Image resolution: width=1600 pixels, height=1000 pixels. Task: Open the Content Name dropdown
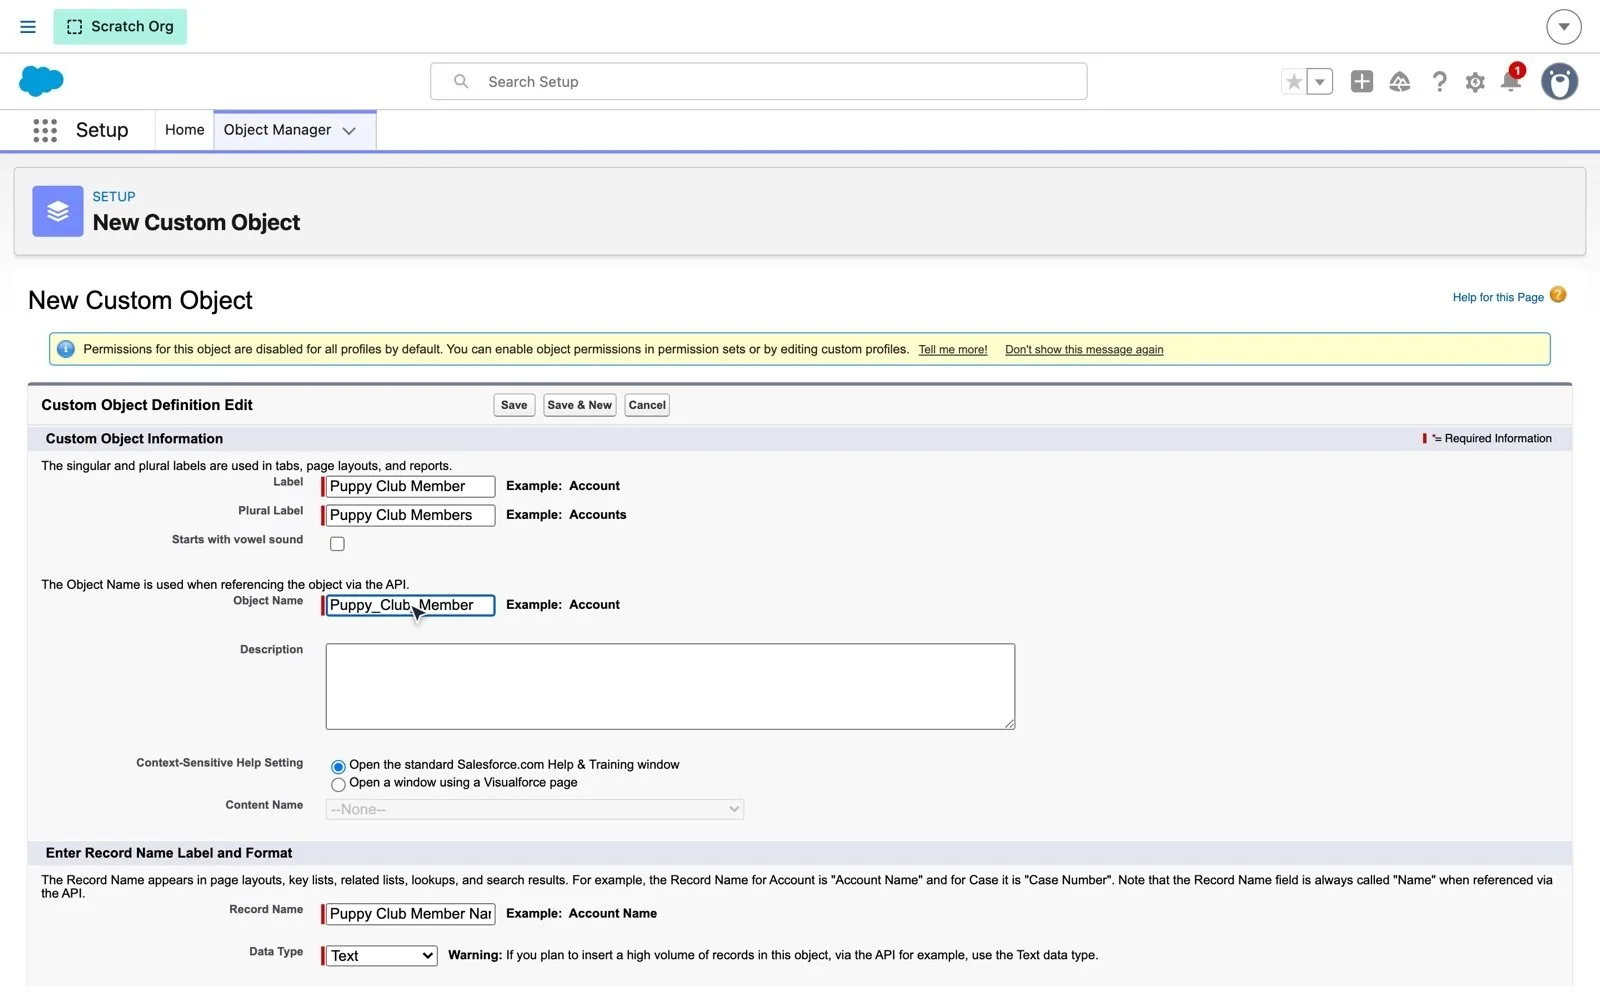(x=535, y=809)
